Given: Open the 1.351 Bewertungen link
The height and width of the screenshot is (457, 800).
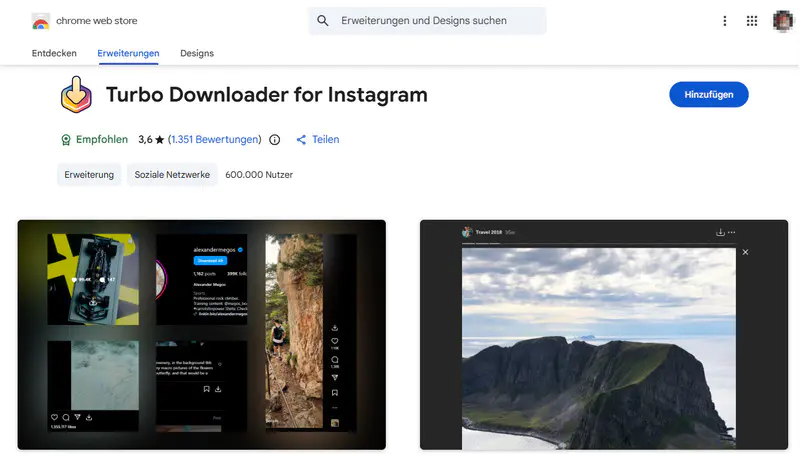Looking at the screenshot, I should click(214, 140).
